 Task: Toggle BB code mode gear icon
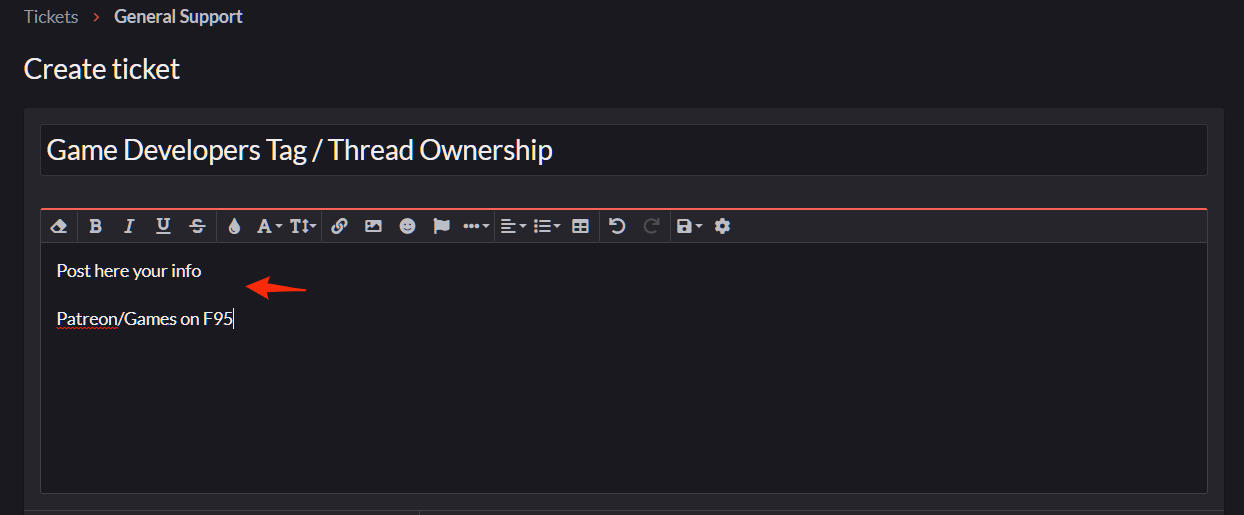click(722, 226)
